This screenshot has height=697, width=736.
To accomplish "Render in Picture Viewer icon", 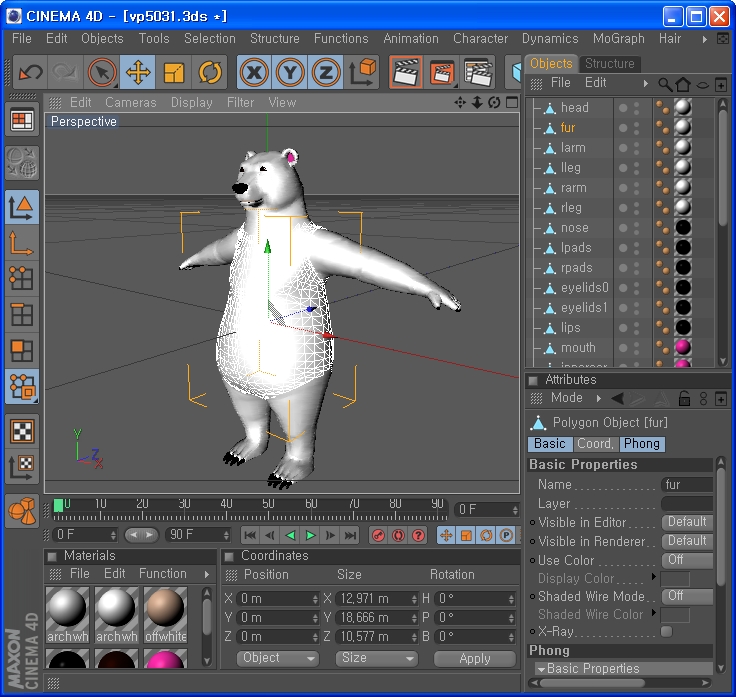I will [442, 72].
